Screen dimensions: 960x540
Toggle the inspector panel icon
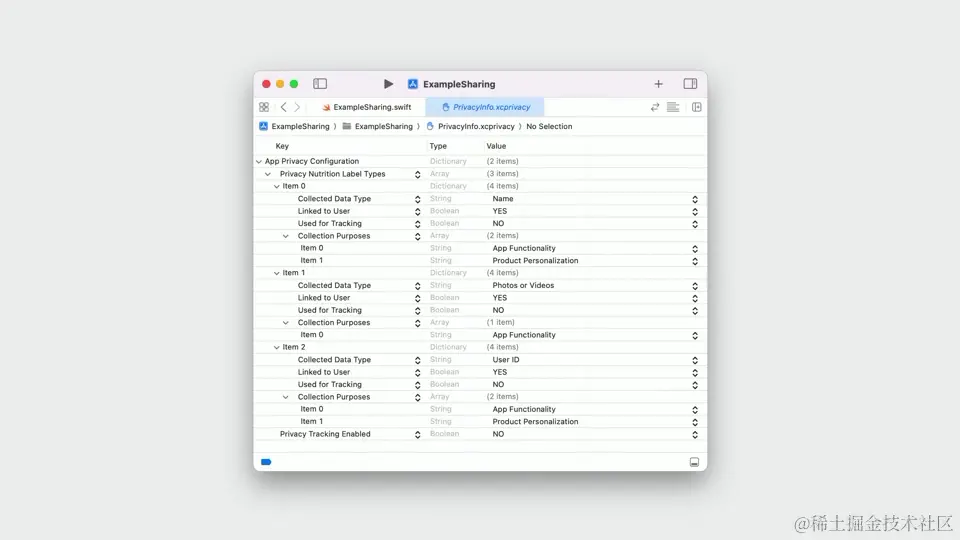point(690,84)
